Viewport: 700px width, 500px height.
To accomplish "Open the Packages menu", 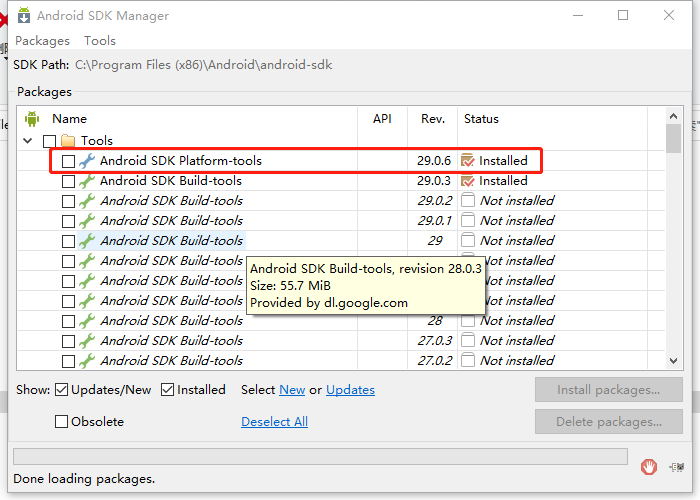I will click(42, 41).
